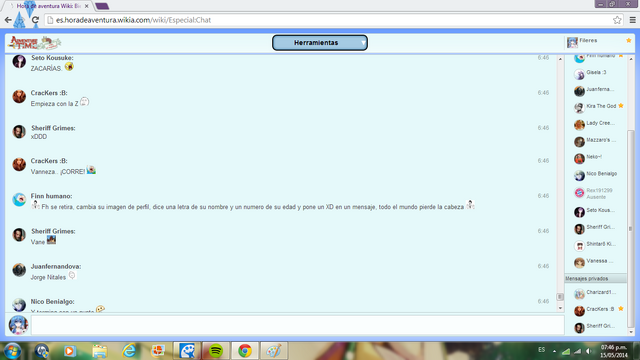Click the chat area vertical scrollbar thumb
Screen dimensions: 640x360
[x=560, y=297]
